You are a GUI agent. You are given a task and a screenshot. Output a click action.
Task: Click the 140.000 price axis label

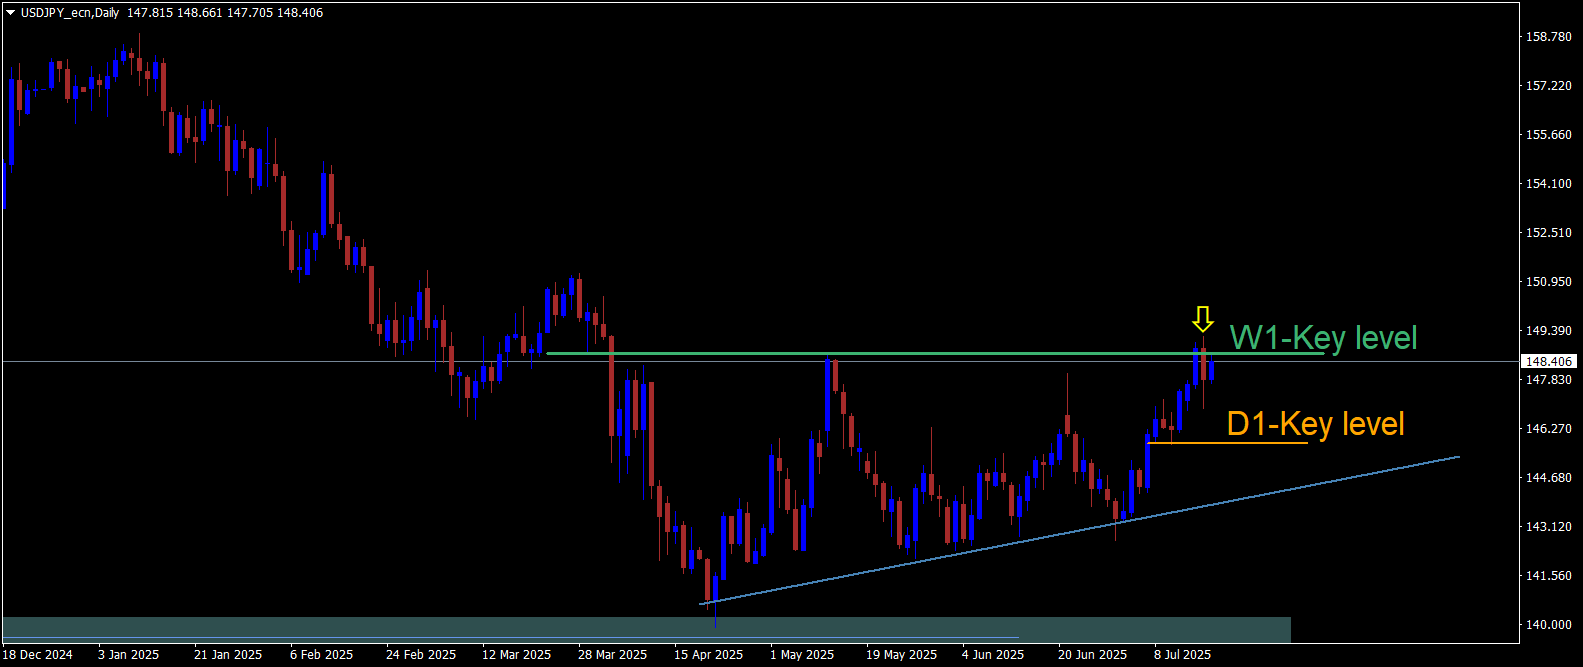click(1548, 625)
